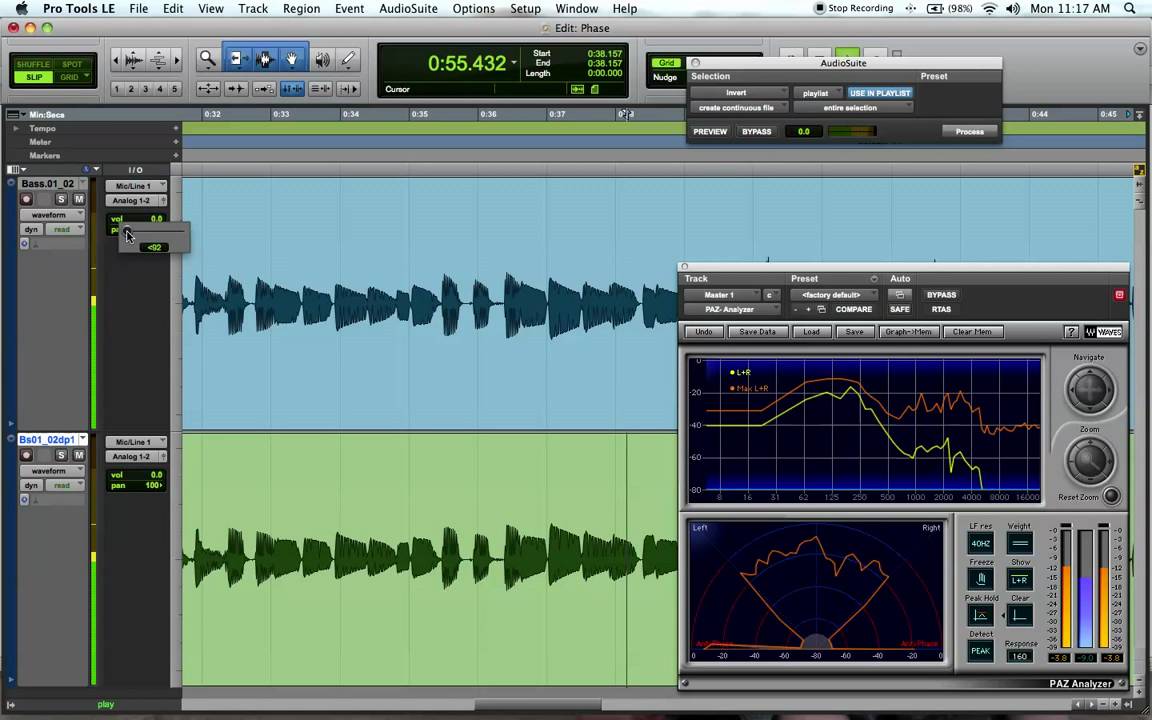Open the Region menu
Viewport: 1152px width, 720px height.
tap(301, 9)
